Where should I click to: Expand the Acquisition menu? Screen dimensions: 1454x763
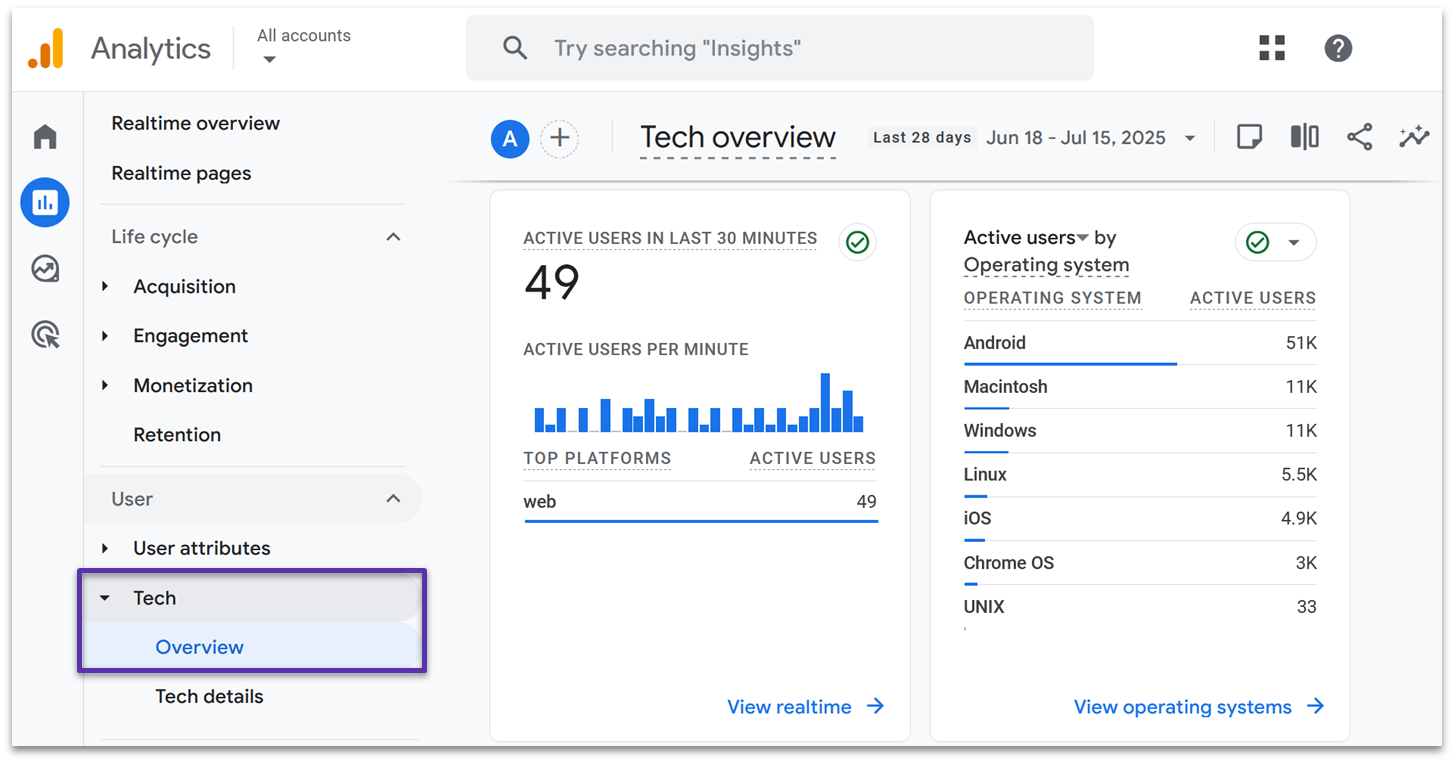pyautogui.click(x=105, y=287)
